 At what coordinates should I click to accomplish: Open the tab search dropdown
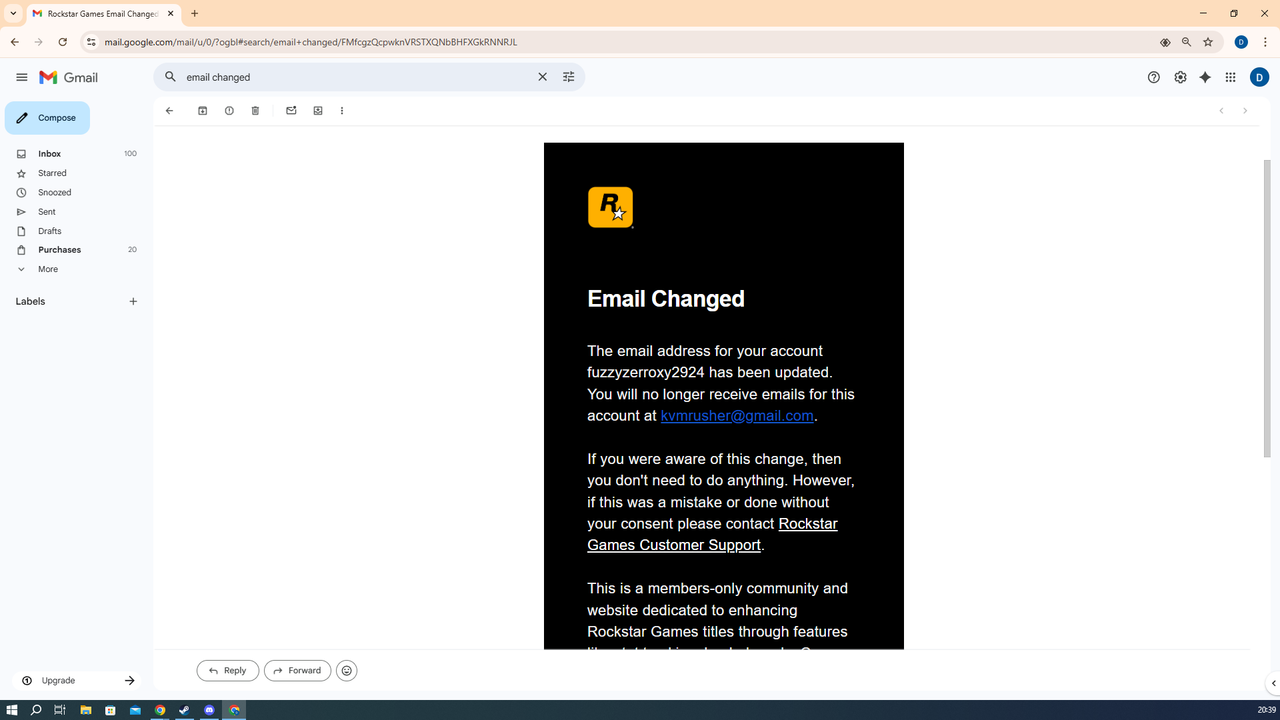coord(13,14)
